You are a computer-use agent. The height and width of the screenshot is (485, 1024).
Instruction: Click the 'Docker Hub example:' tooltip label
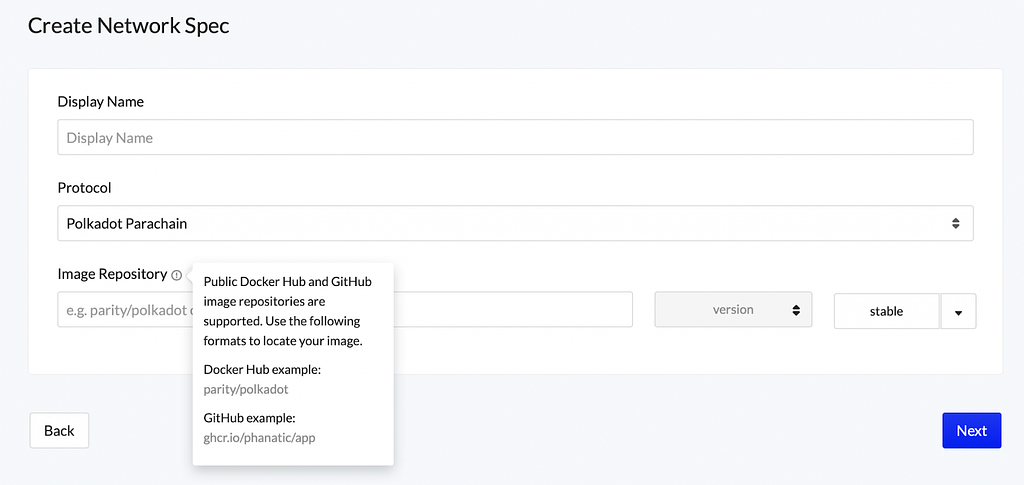(x=262, y=370)
